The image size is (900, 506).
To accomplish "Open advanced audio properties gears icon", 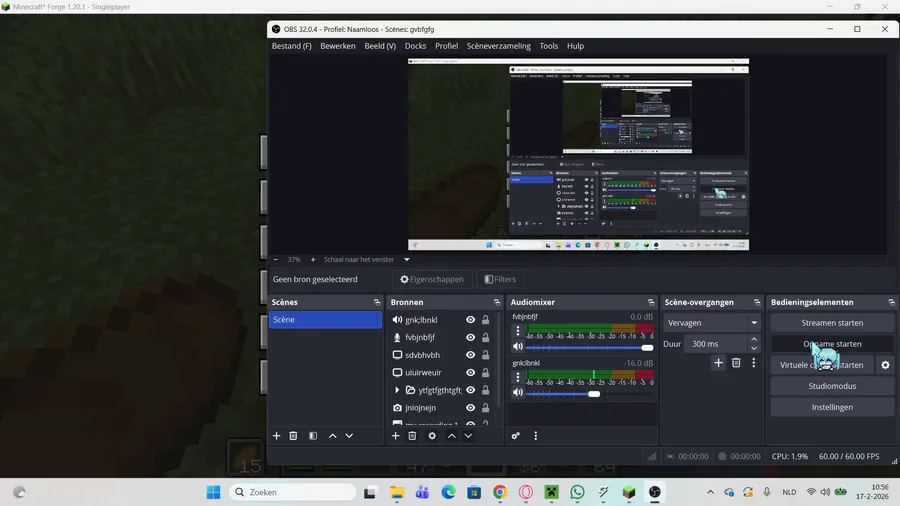I will [515, 436].
